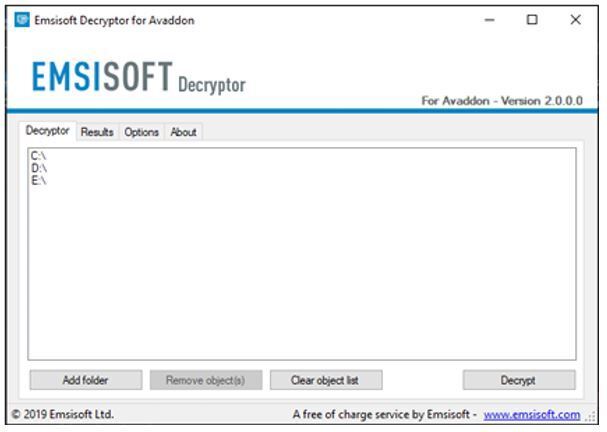Viewport: 607px width, 432px height.
Task: Click the Remove object(s) button
Action: click(x=206, y=380)
